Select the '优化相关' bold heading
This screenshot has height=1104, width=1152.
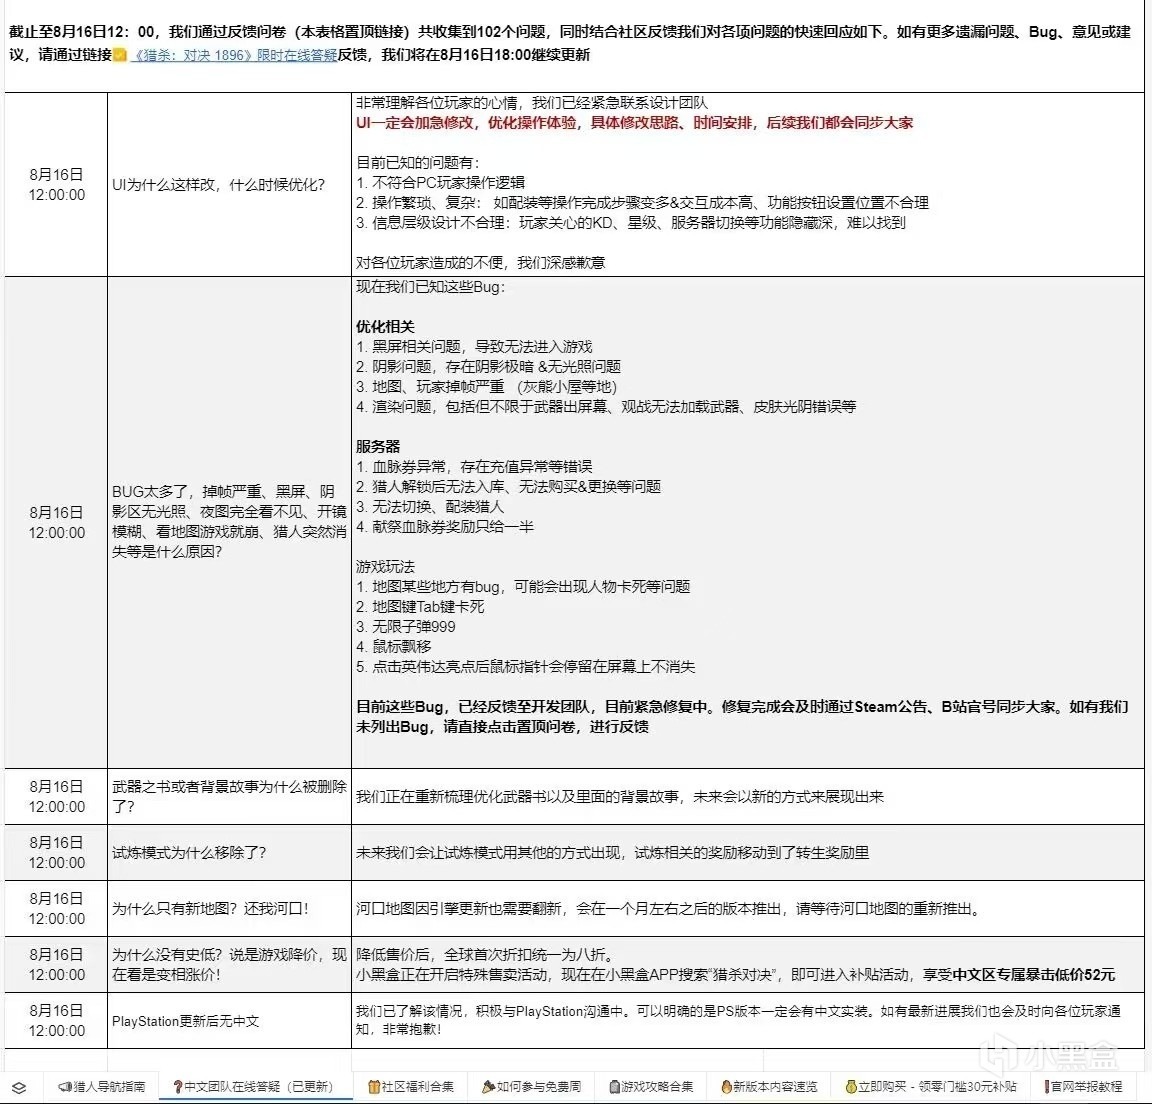tap(385, 327)
